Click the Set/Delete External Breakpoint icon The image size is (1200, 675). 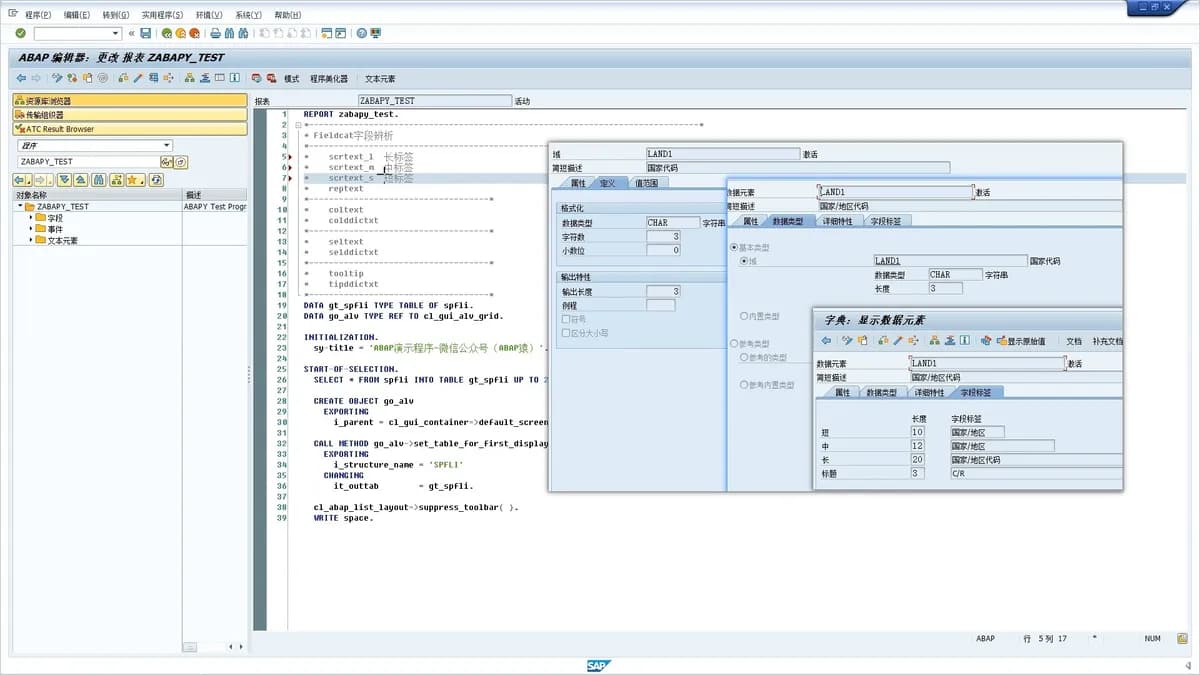(x=271, y=78)
